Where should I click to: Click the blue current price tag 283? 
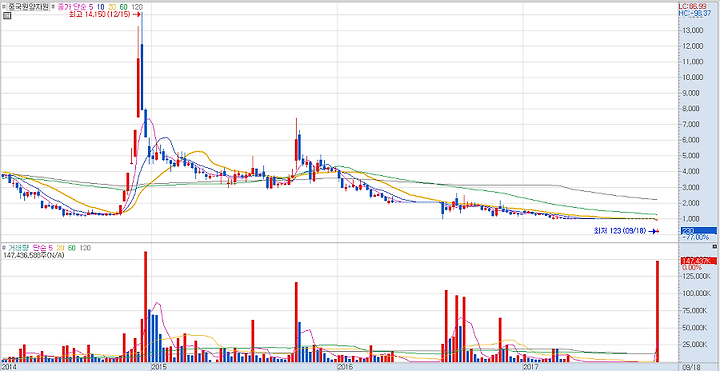(x=698, y=230)
